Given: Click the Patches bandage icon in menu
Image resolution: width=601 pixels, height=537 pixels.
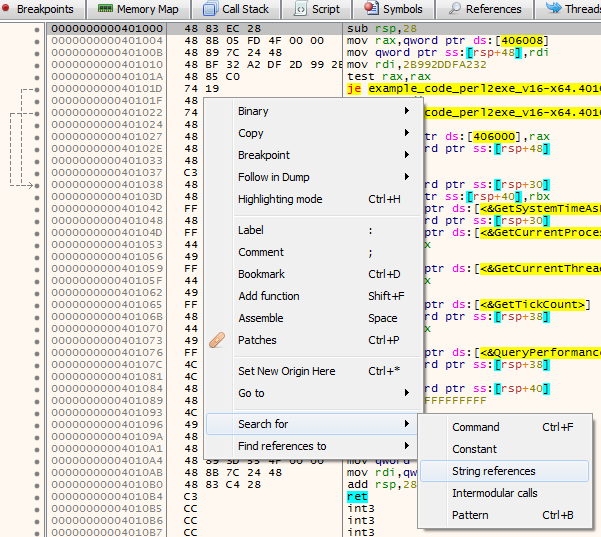Looking at the screenshot, I should 219,340.
